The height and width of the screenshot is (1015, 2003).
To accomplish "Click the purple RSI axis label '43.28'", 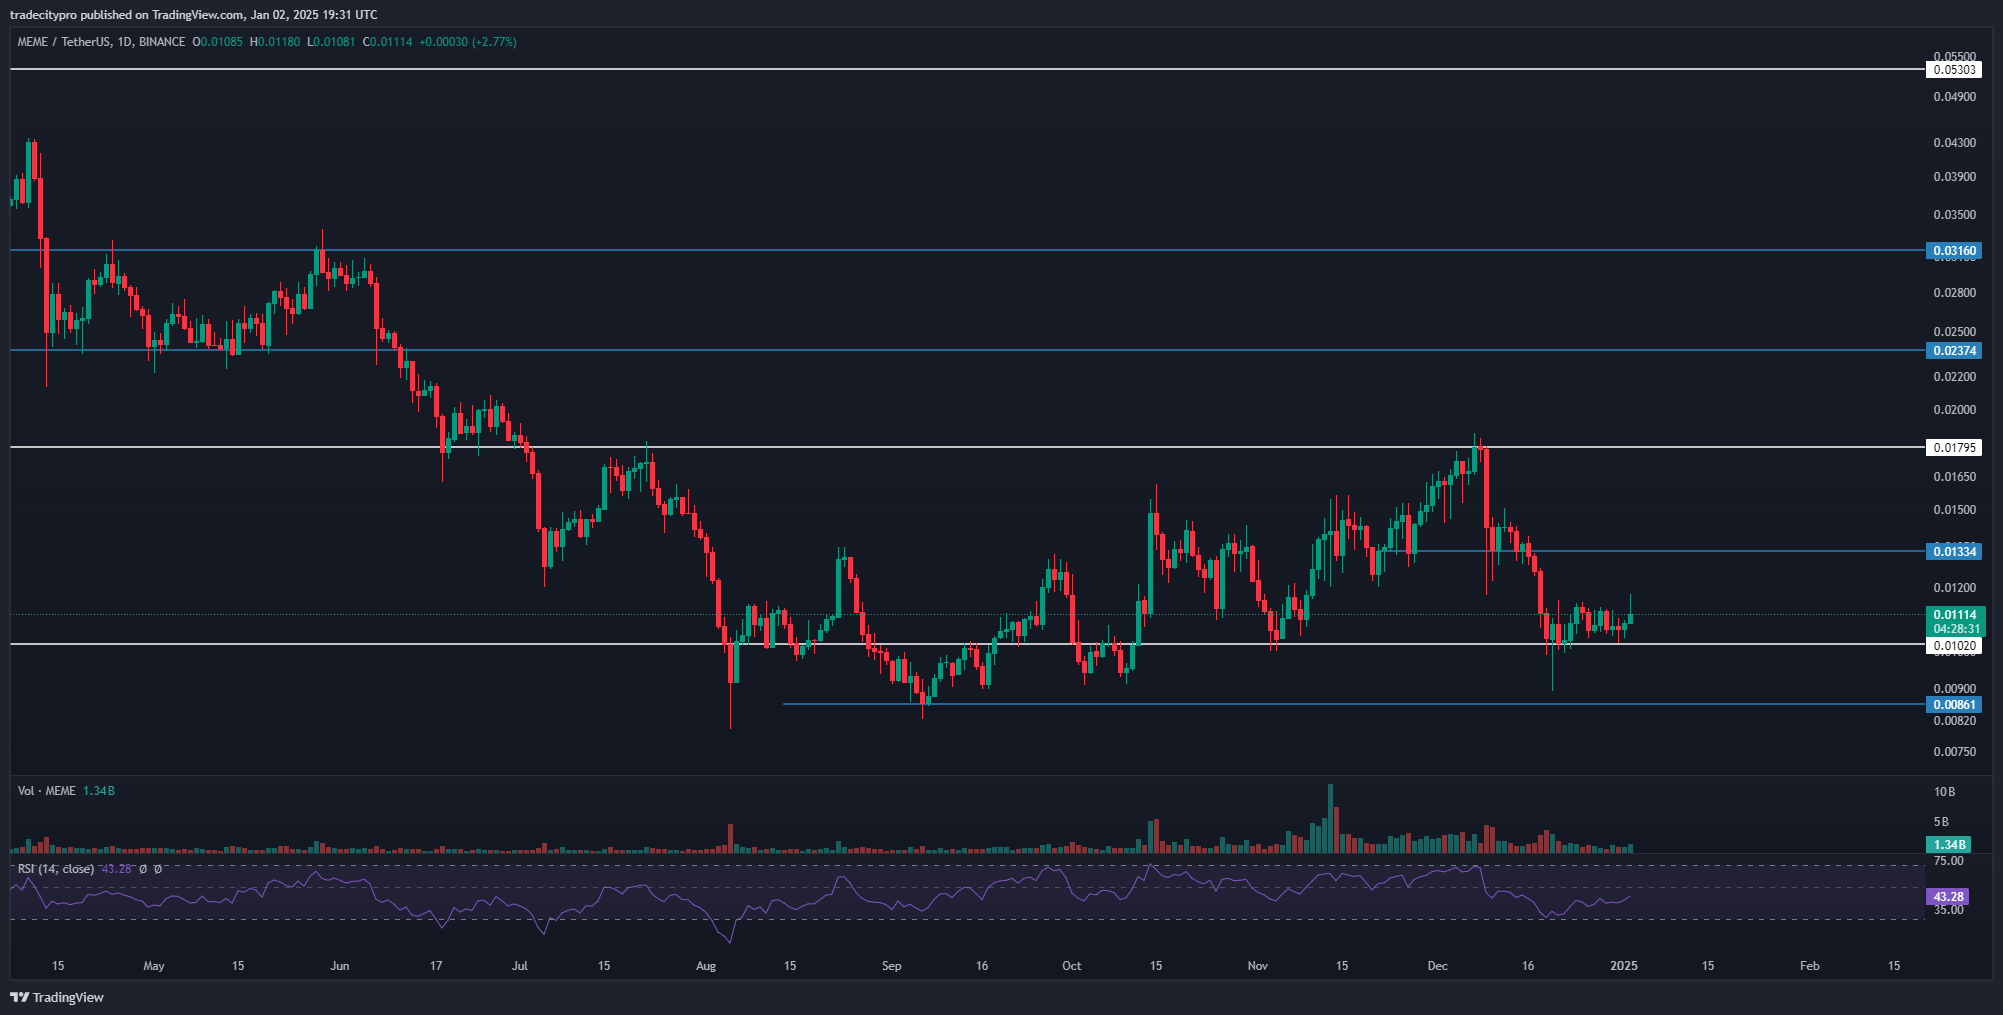I will coord(1948,897).
